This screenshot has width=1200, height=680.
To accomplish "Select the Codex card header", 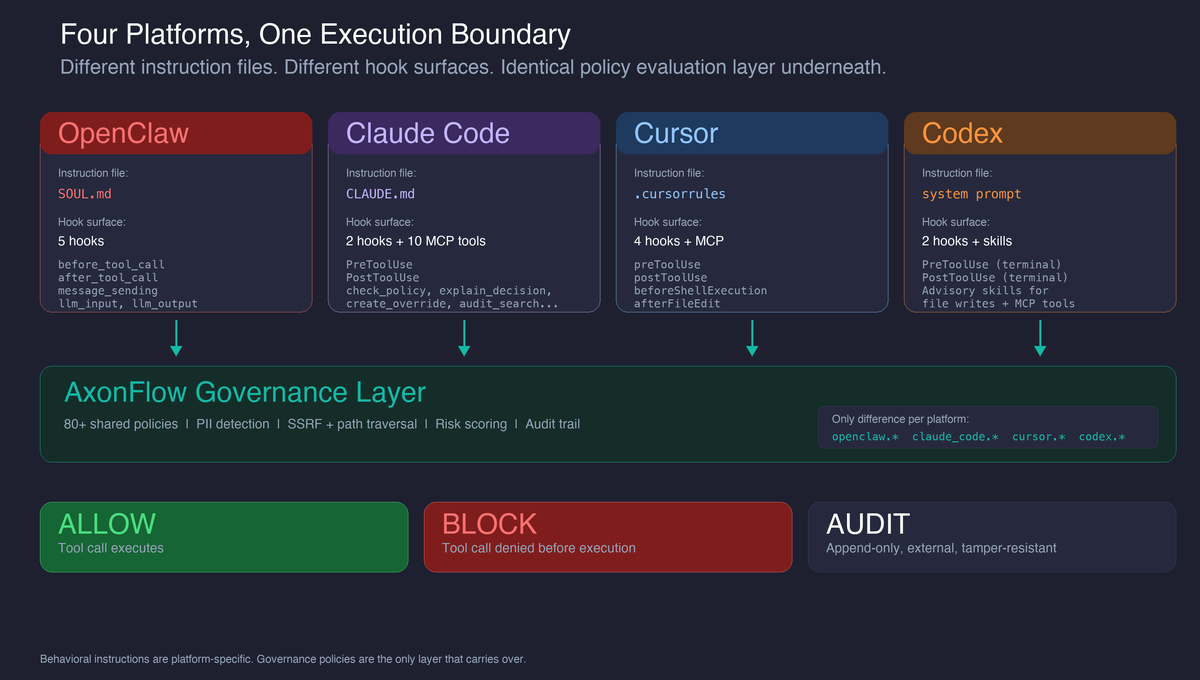I will (x=1040, y=132).
